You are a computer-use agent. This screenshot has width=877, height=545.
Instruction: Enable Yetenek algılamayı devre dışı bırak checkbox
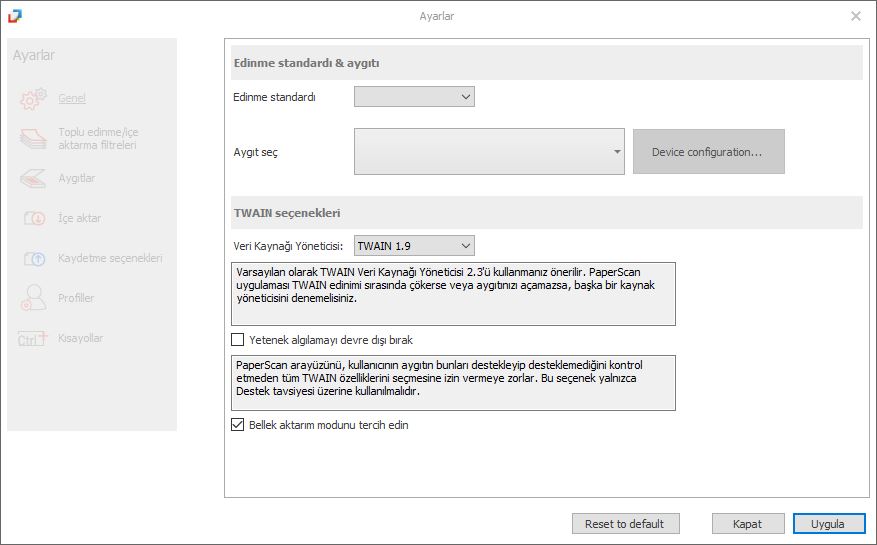238,340
